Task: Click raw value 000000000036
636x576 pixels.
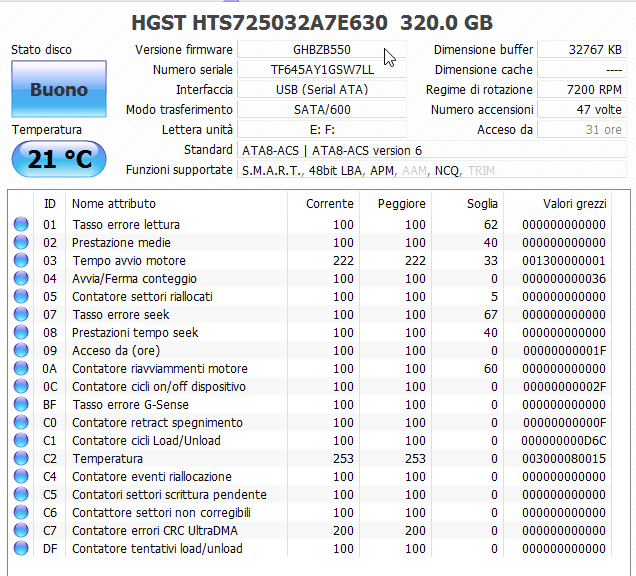Action: coord(564,279)
